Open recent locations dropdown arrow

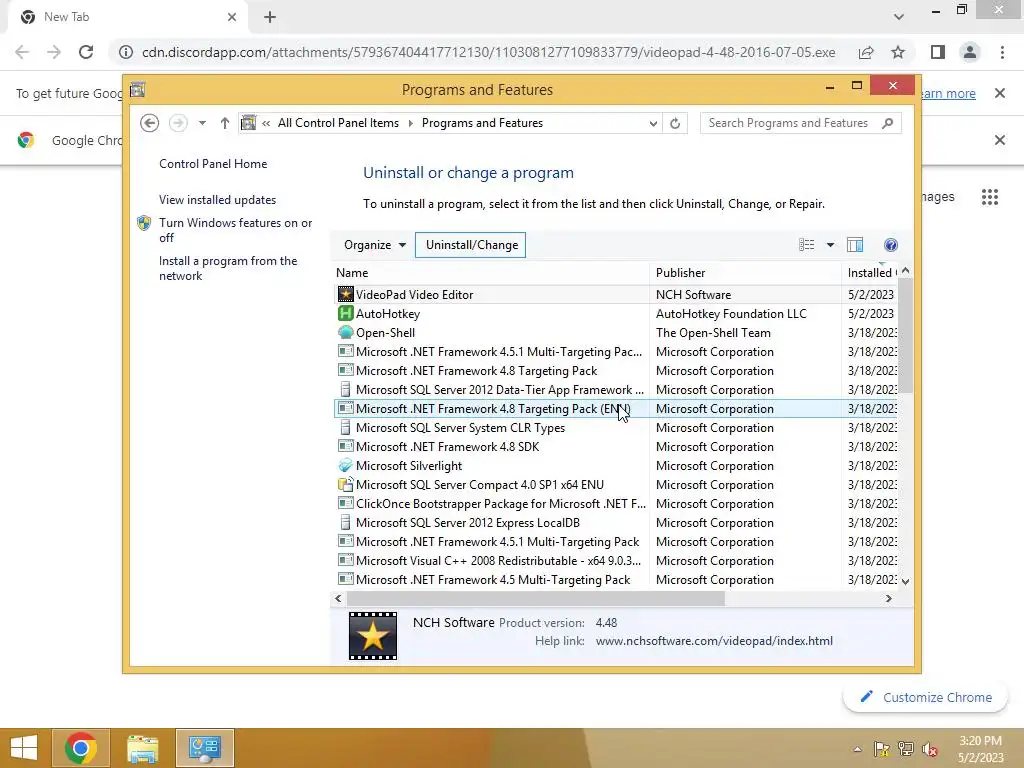coord(202,123)
